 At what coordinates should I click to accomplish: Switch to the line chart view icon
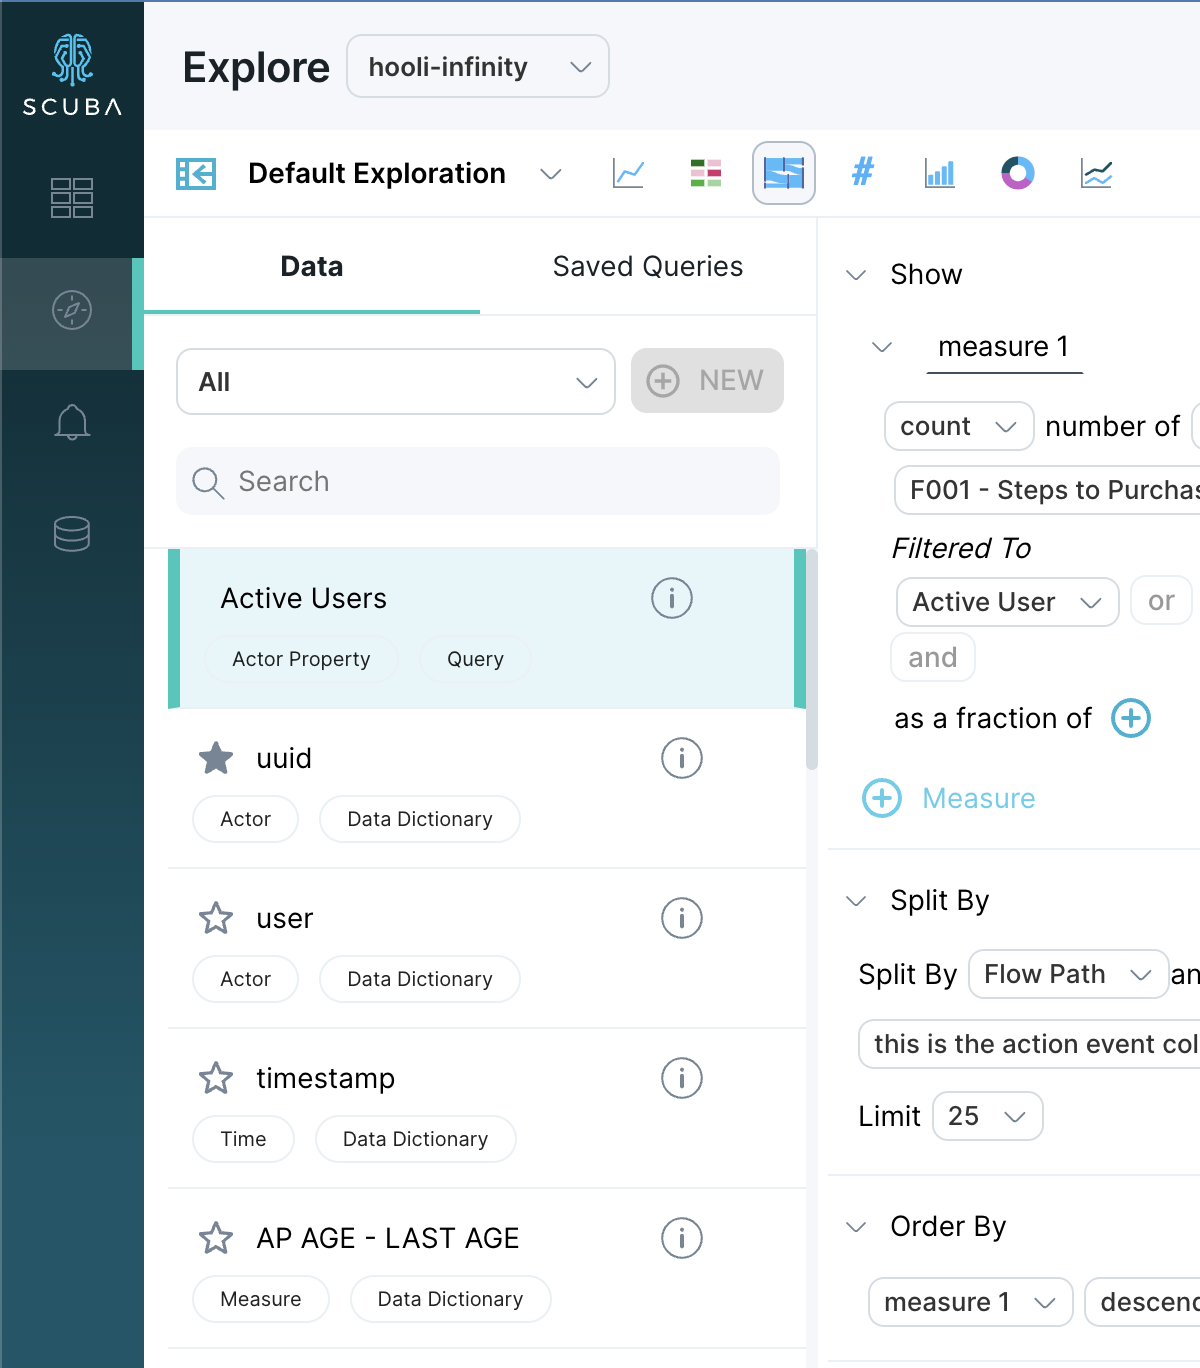pos(628,173)
